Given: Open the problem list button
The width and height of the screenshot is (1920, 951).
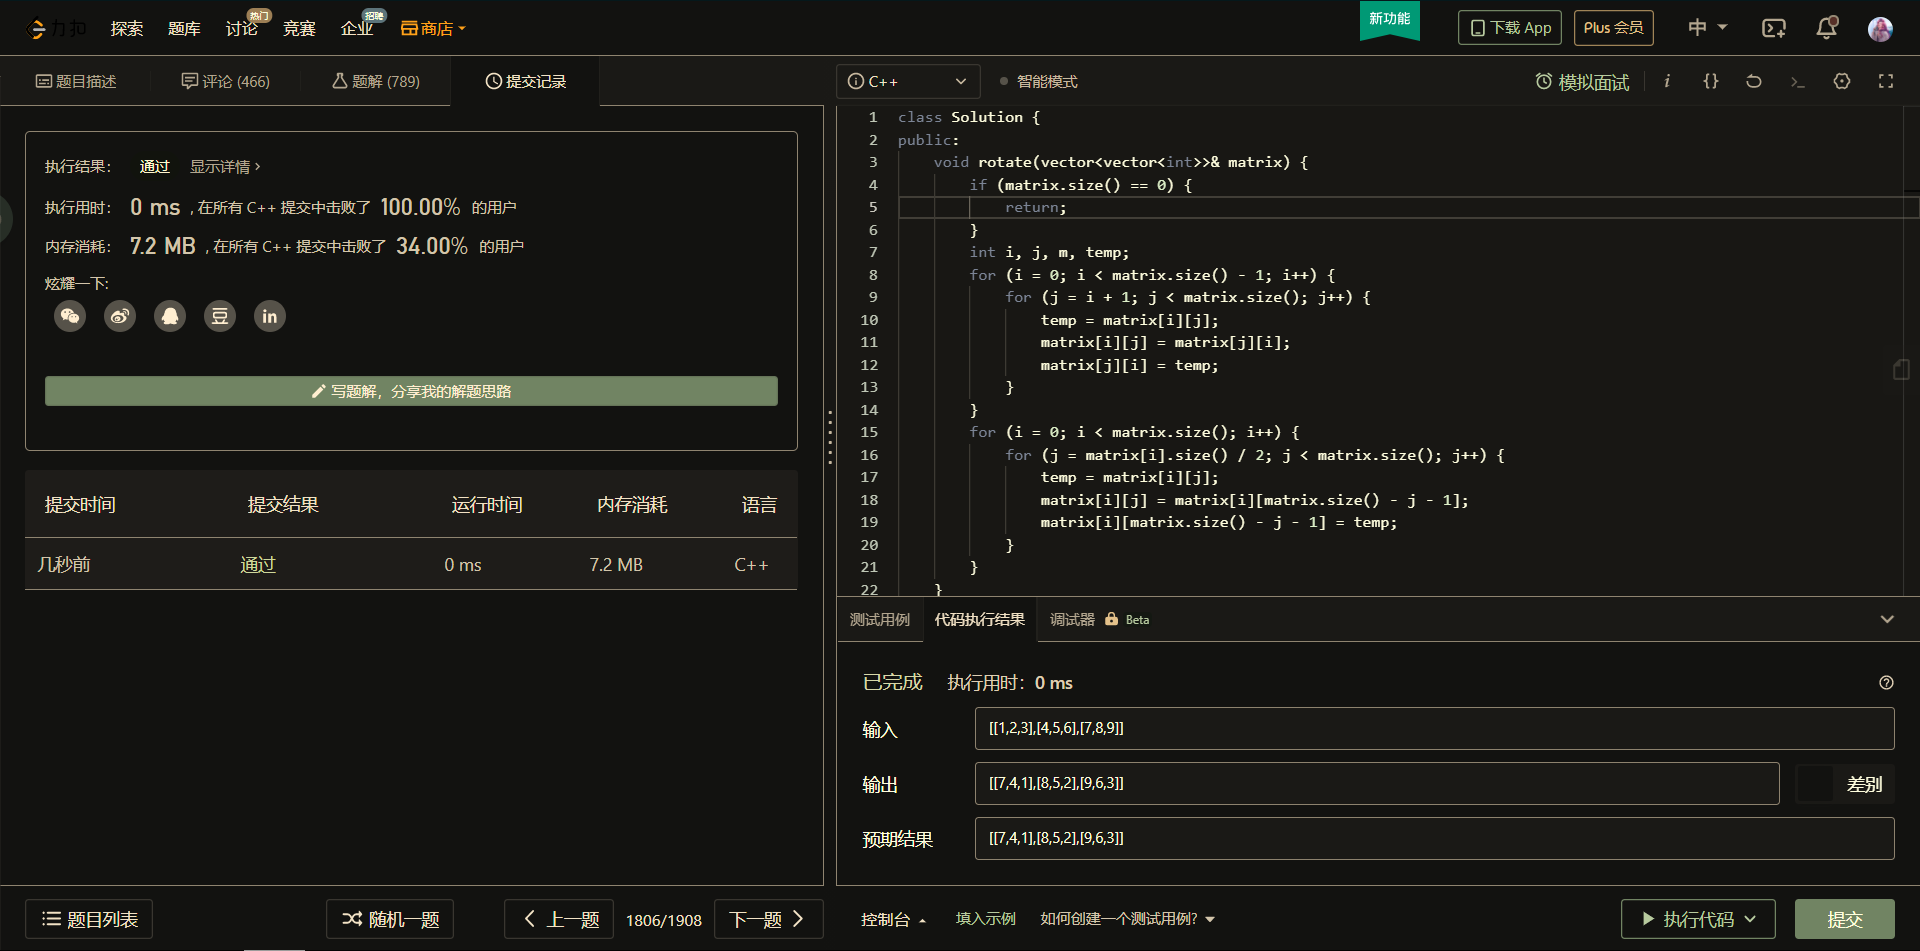Looking at the screenshot, I should tap(89, 919).
